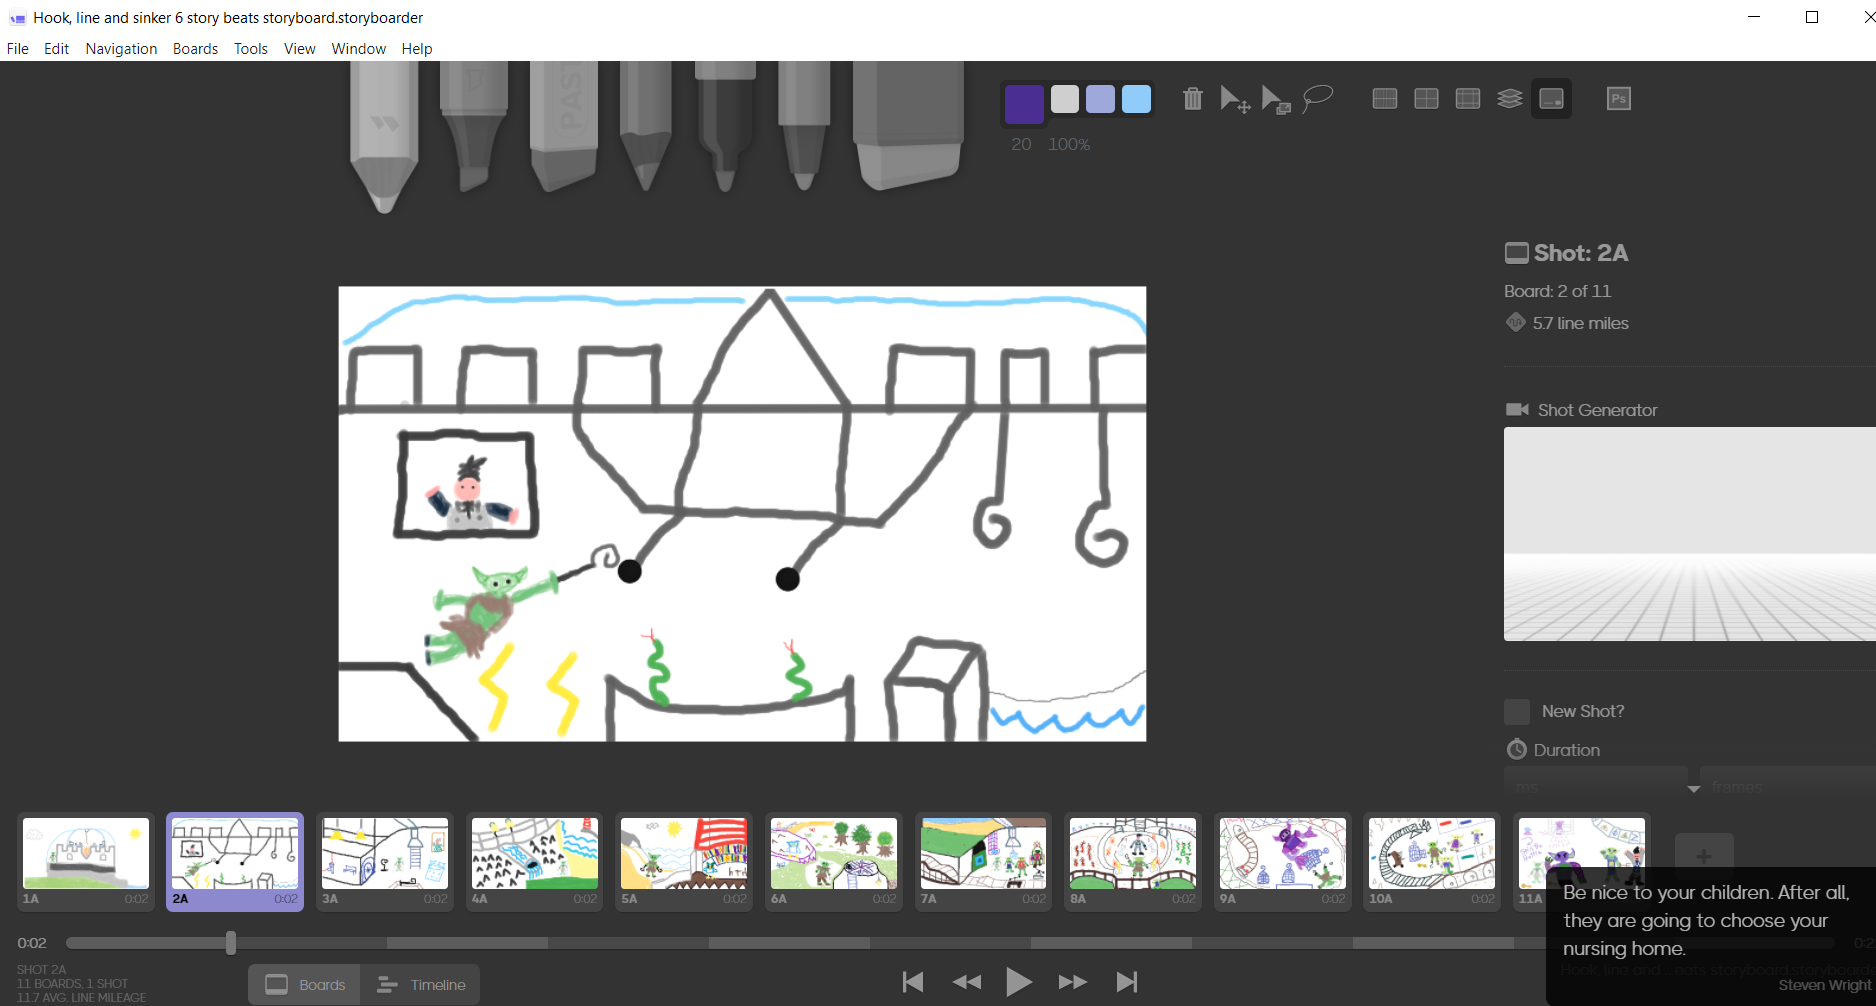This screenshot has height=1006, width=1876.
Task: Pick the dark purple current color swatch
Action: pos(1024,103)
